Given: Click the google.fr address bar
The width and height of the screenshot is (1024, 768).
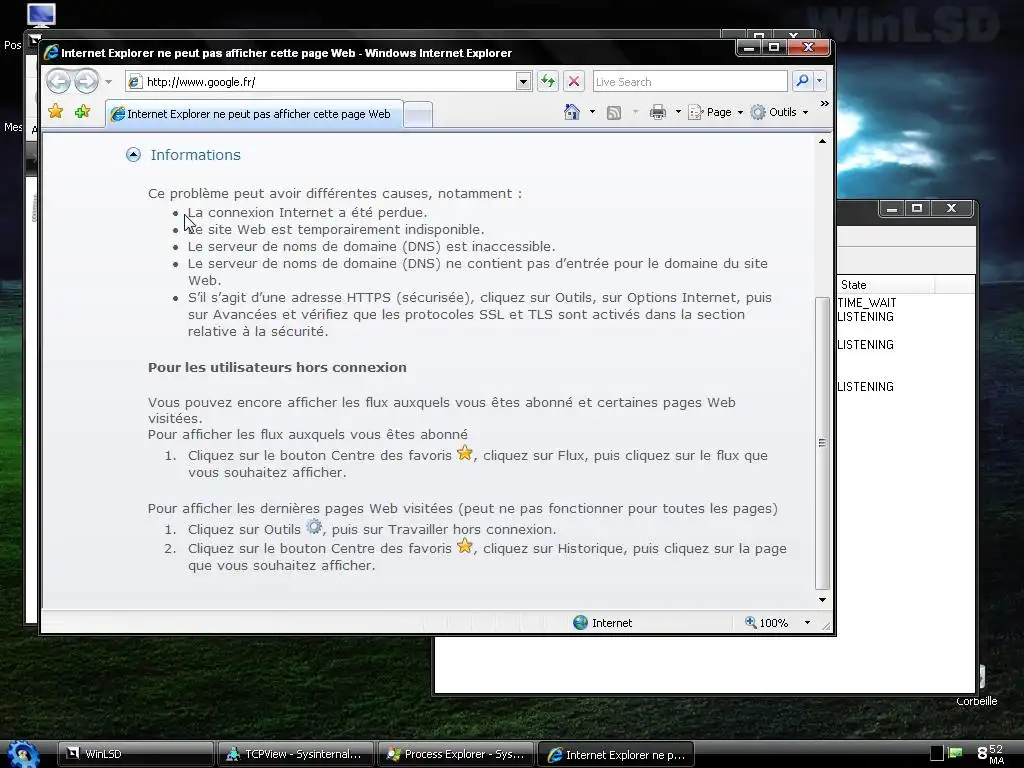Looking at the screenshot, I should (x=321, y=82).
